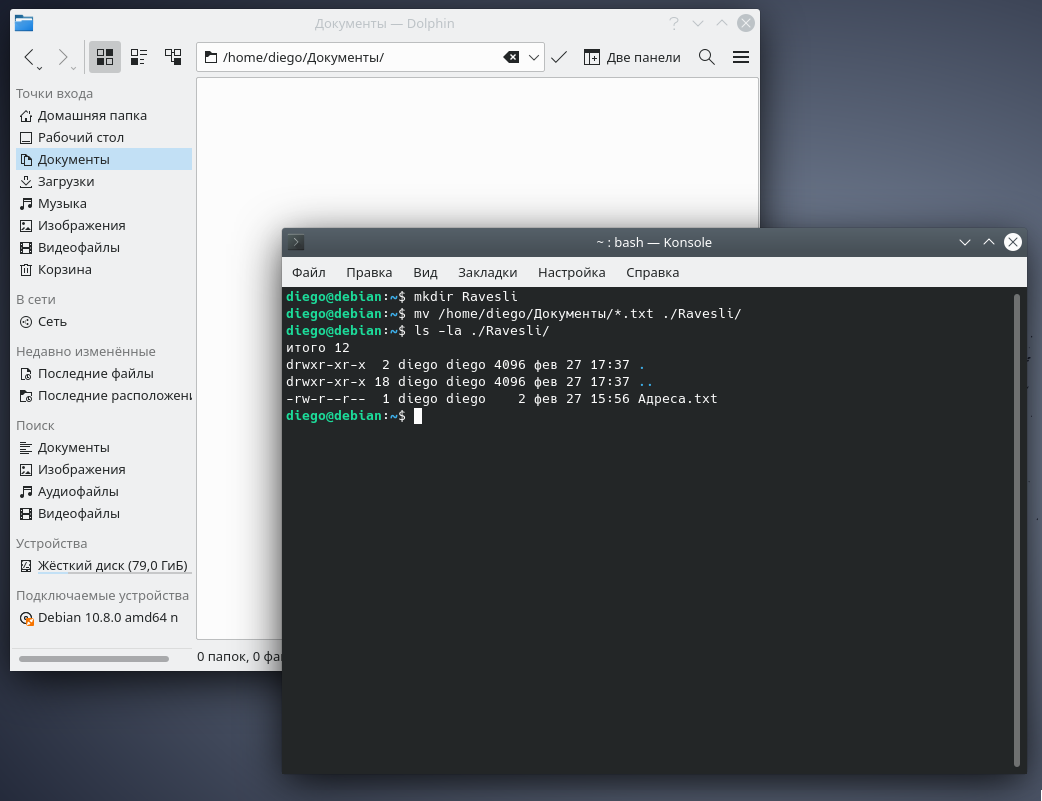
Task: Clear the location bar text
Action: point(511,57)
